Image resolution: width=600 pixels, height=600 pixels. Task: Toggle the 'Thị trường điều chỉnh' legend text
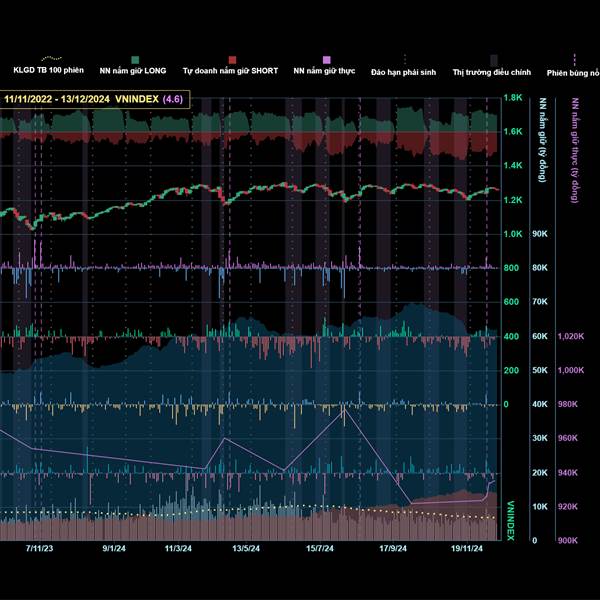point(493,73)
